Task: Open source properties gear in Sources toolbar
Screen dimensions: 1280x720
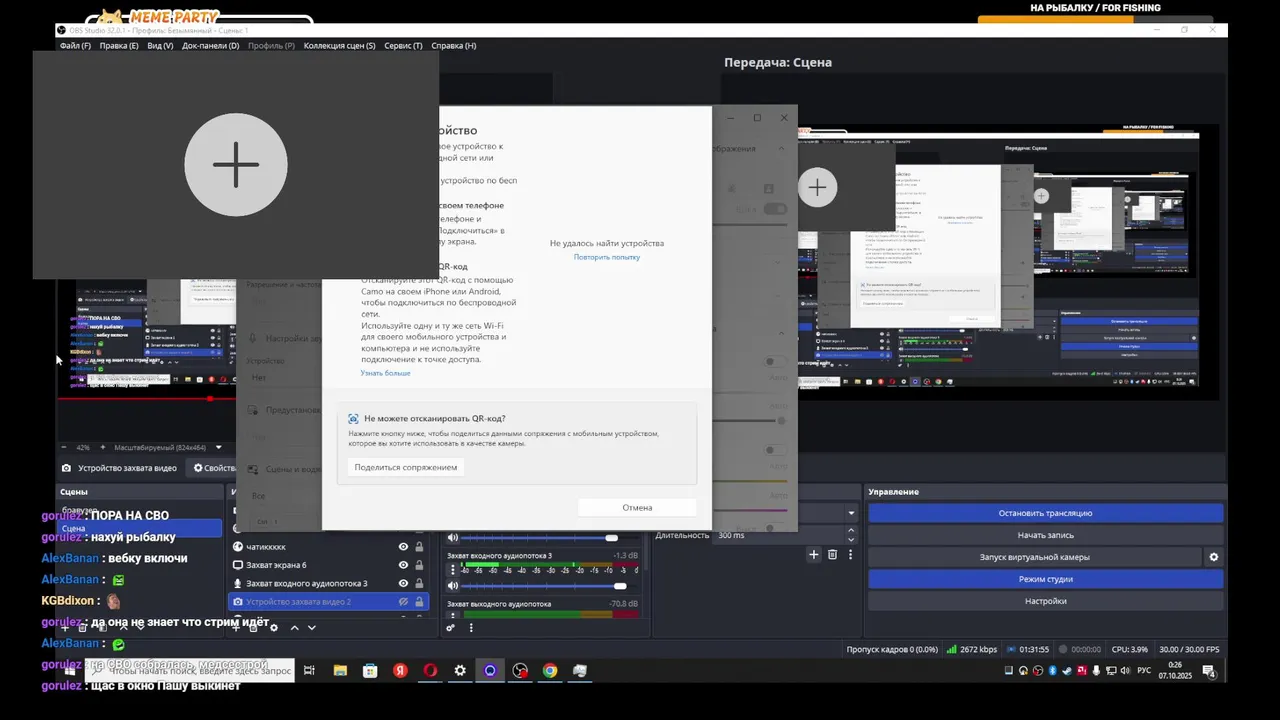Action: [274, 628]
